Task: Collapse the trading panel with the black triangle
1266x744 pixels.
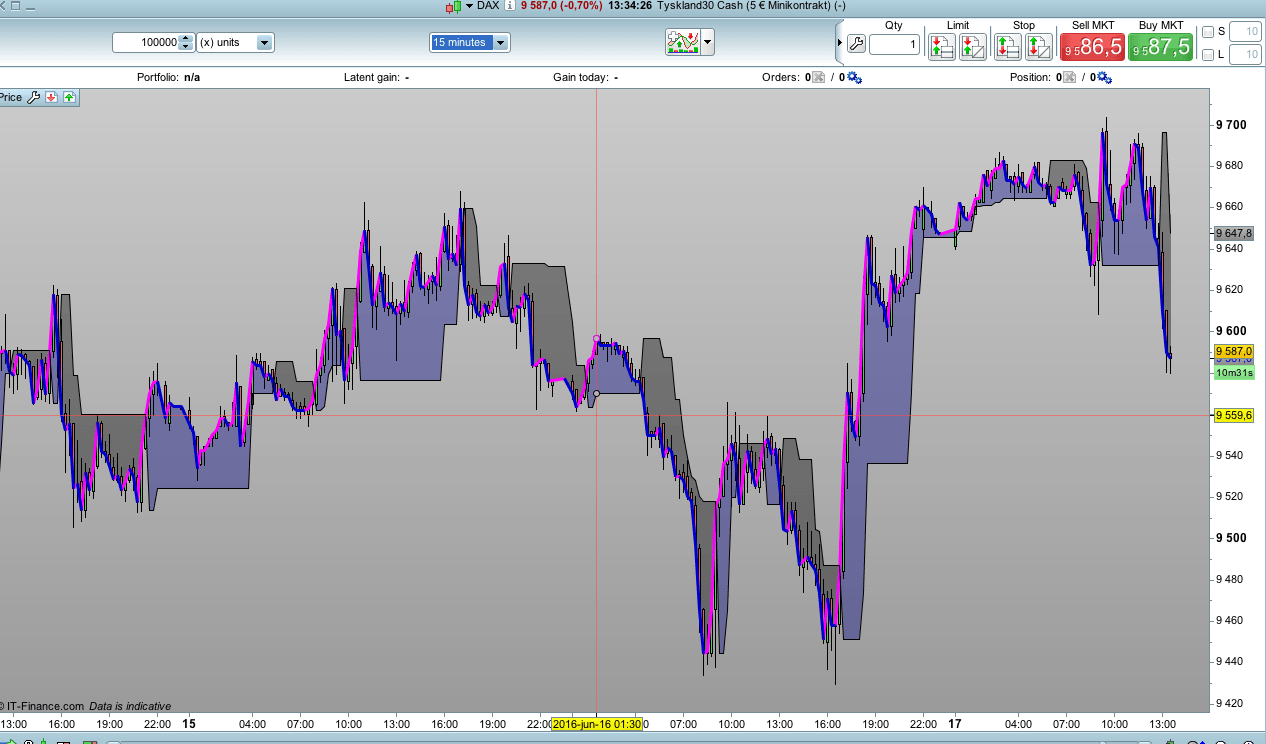Action: 840,43
